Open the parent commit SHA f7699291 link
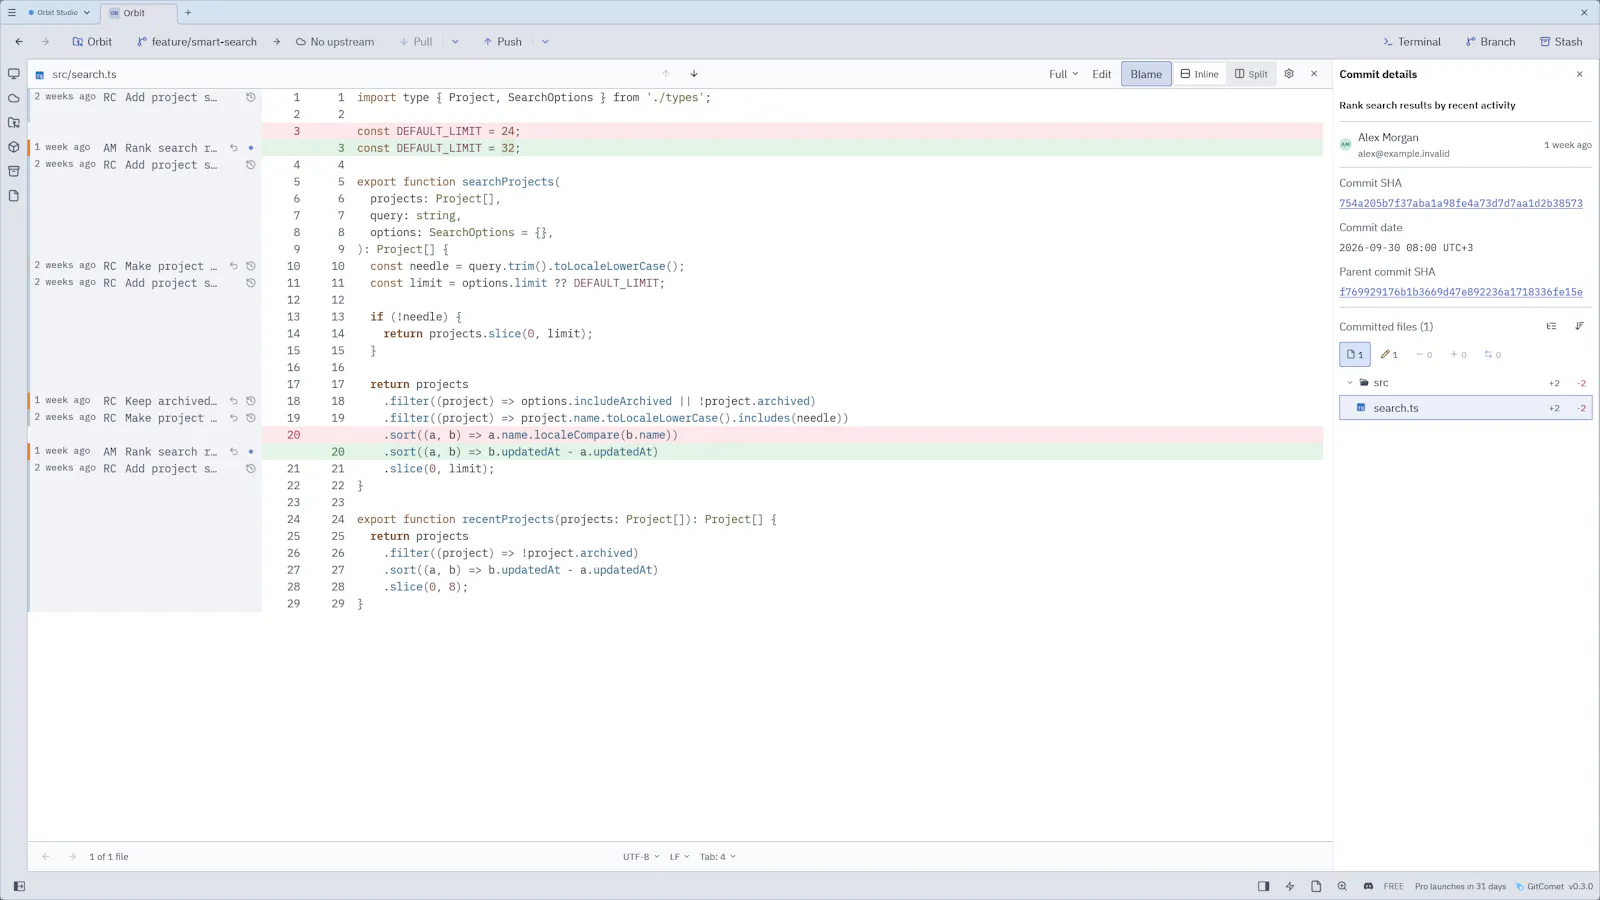 1461,292
